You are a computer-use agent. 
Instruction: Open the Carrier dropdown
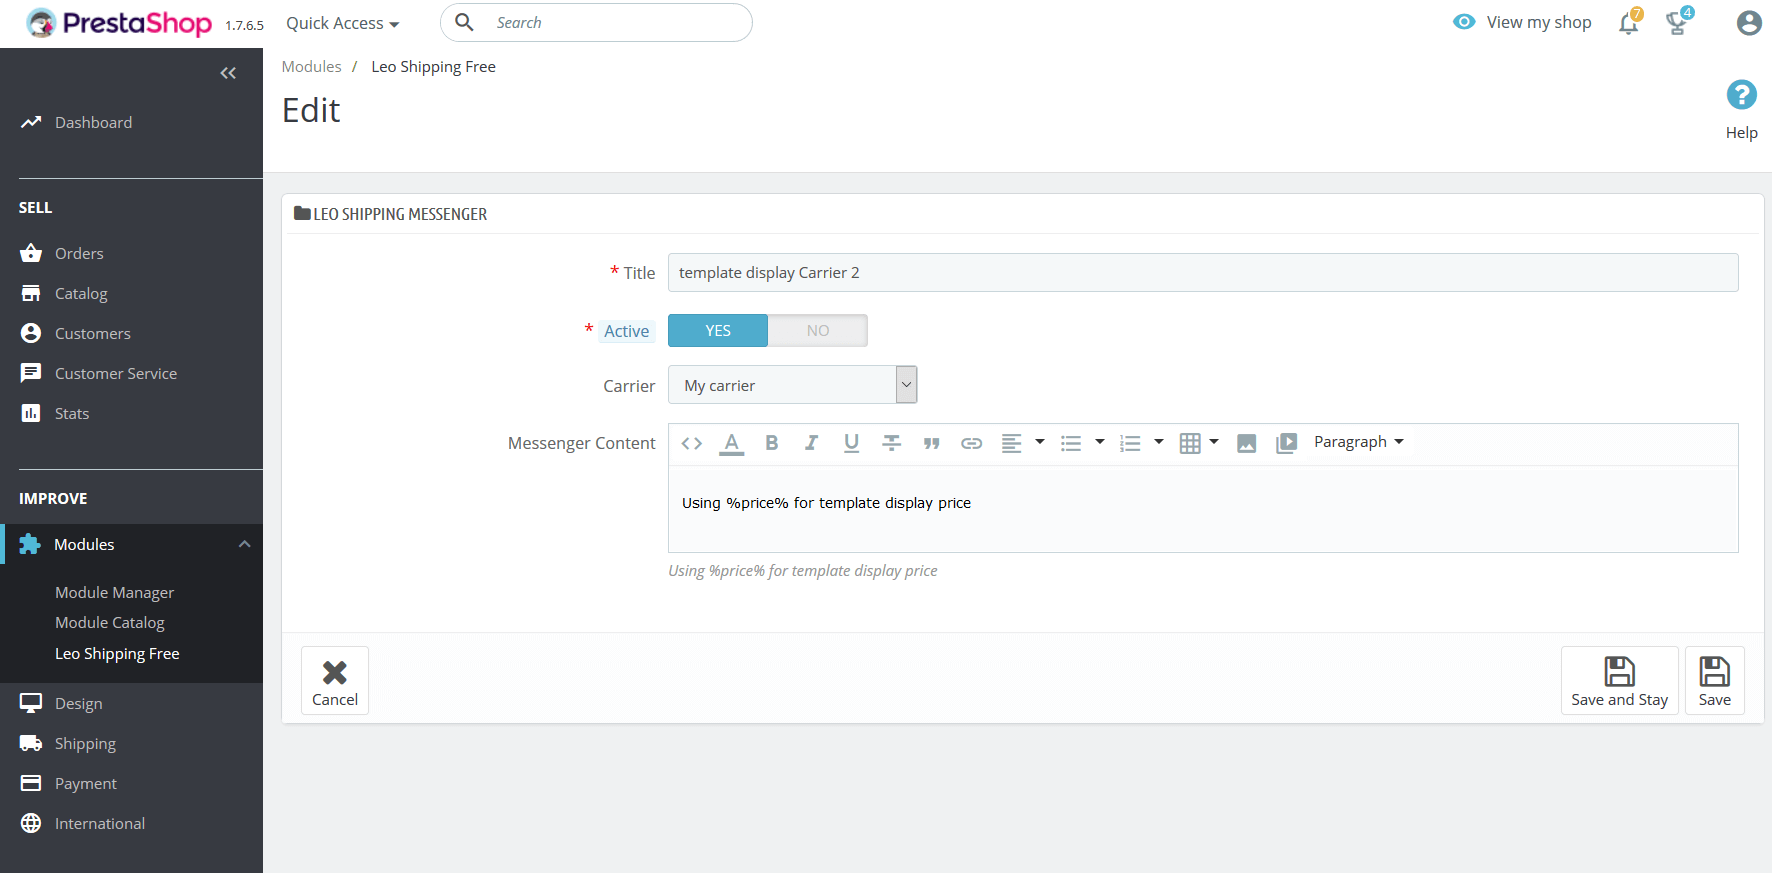coord(792,385)
